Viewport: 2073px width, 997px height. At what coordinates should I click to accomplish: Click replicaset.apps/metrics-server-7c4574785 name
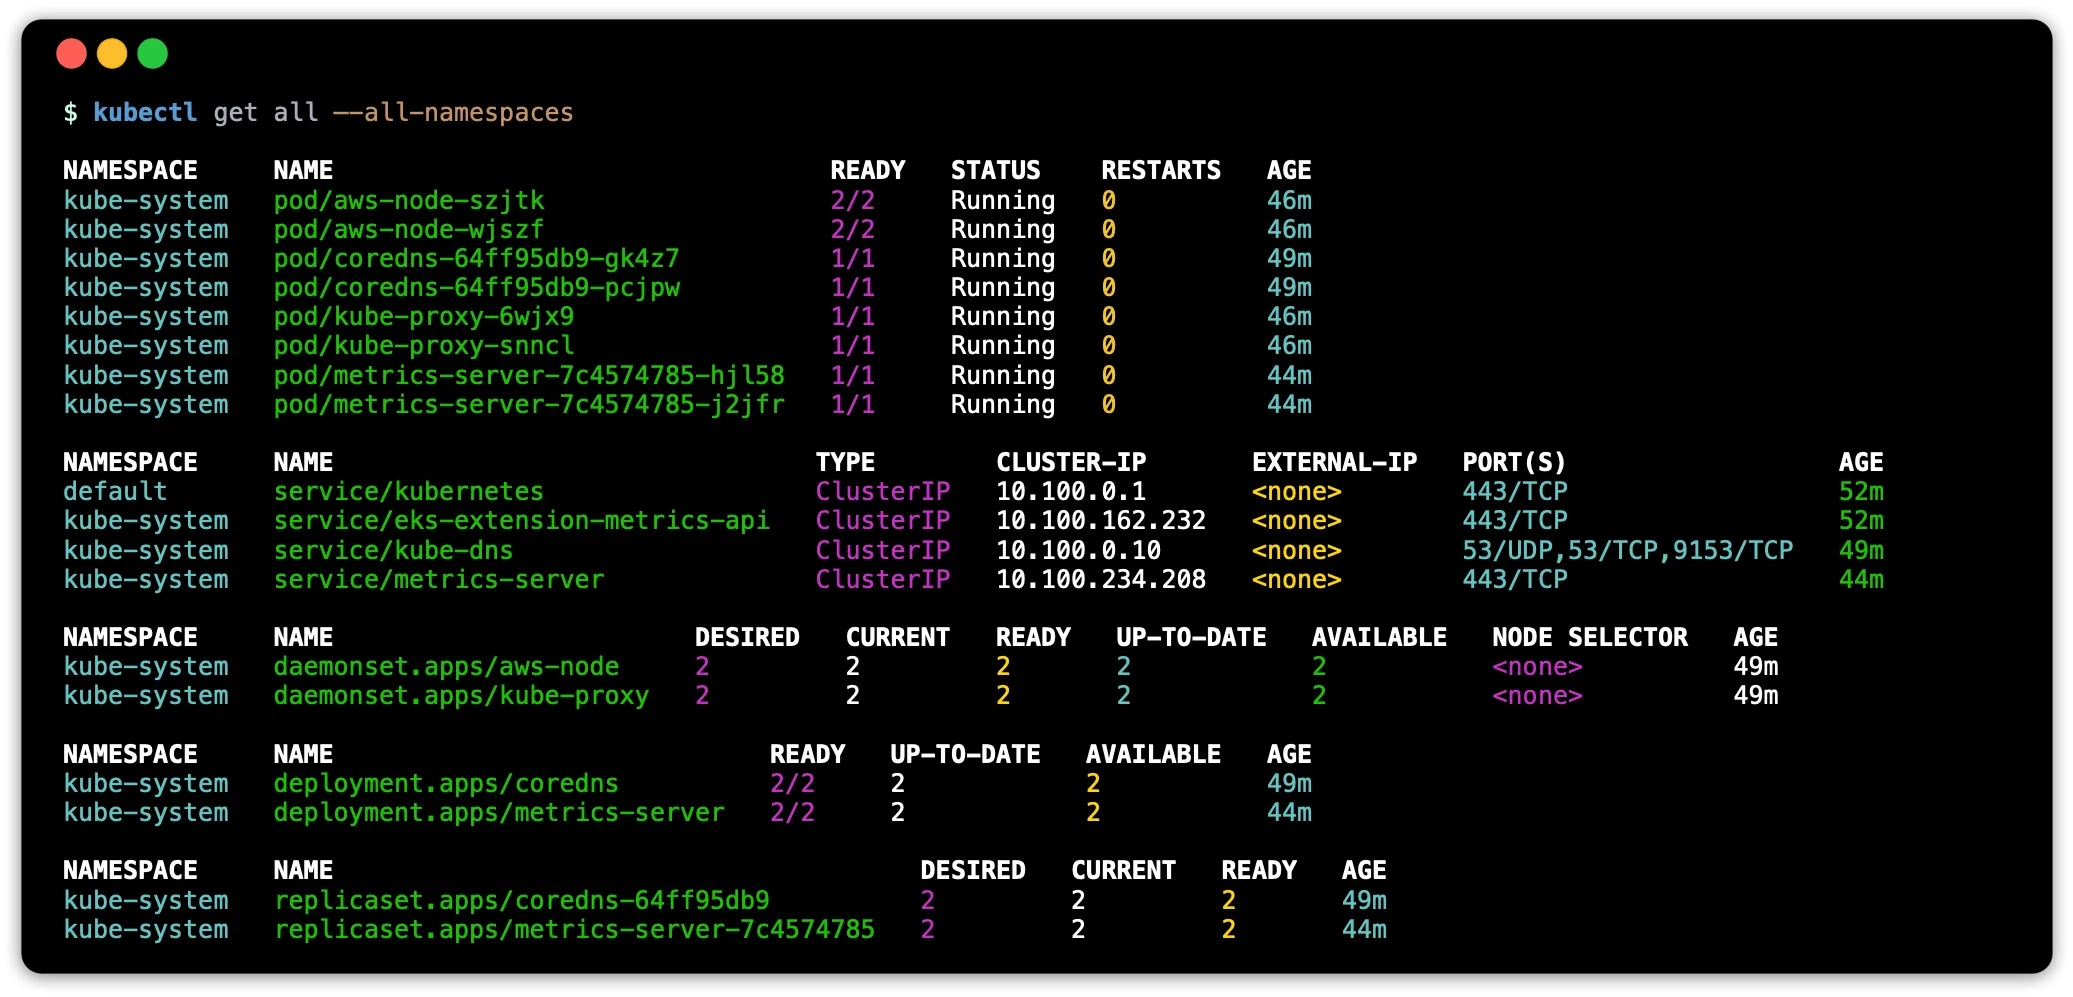click(x=574, y=929)
